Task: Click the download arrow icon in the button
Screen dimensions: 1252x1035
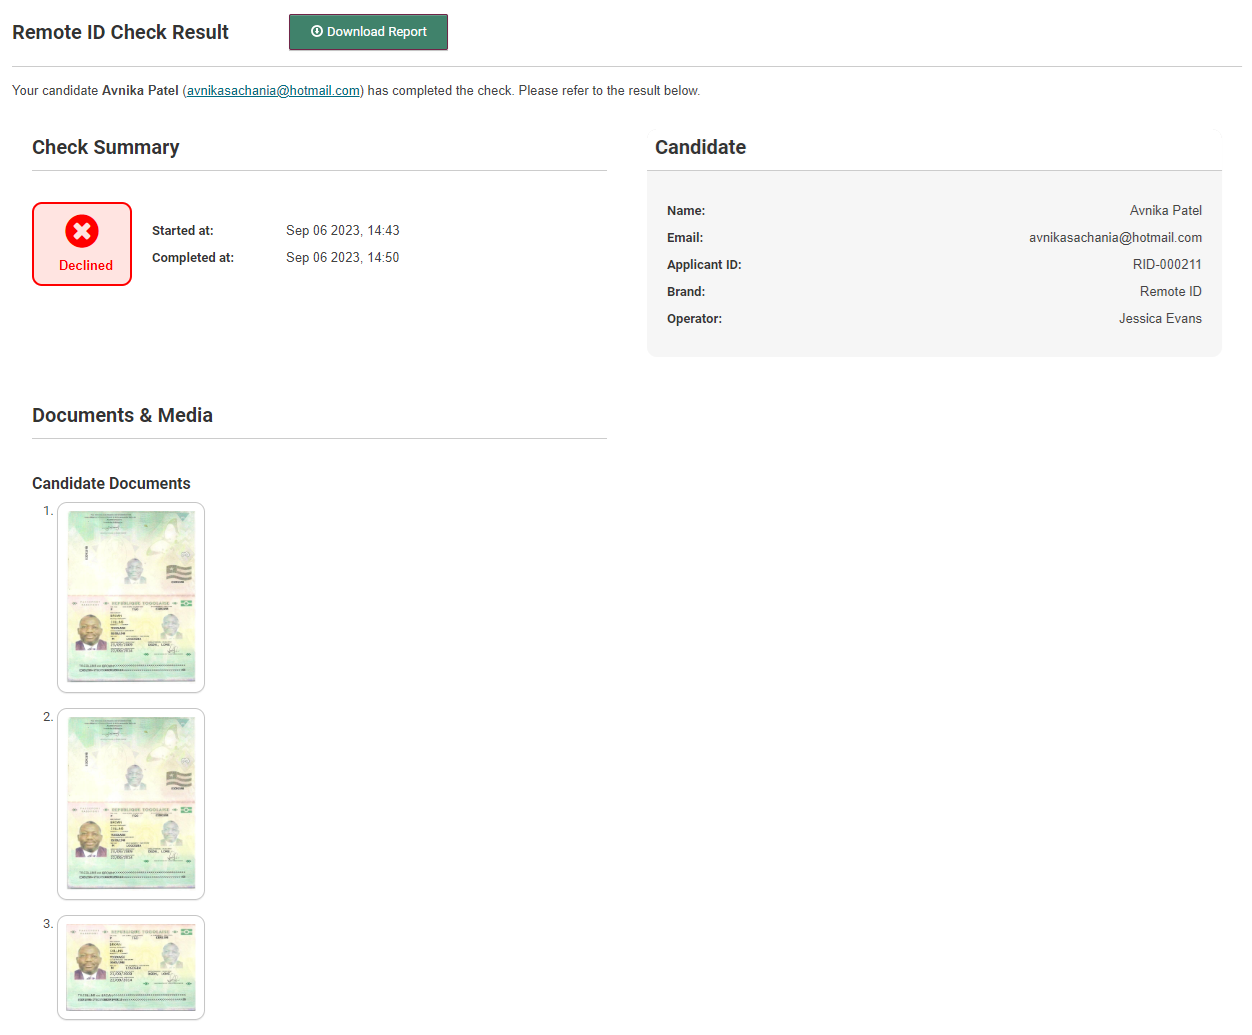Action: coord(317,32)
